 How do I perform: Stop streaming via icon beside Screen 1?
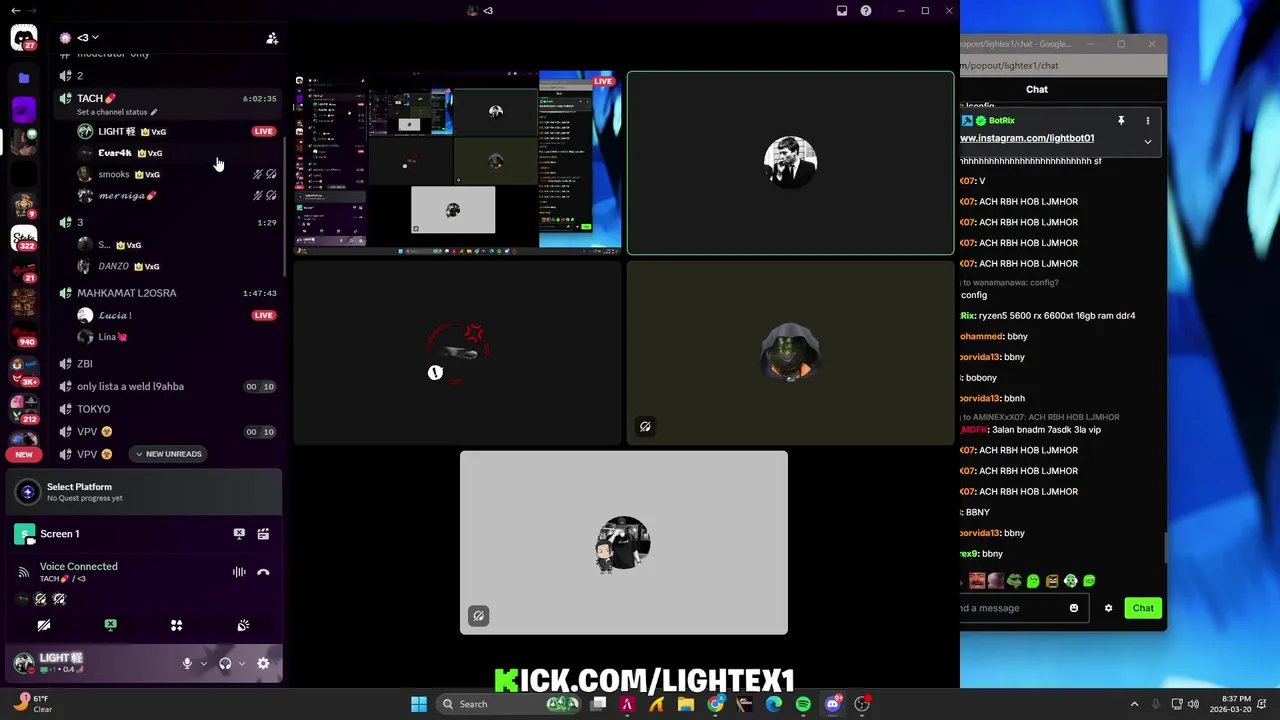coord(239,534)
